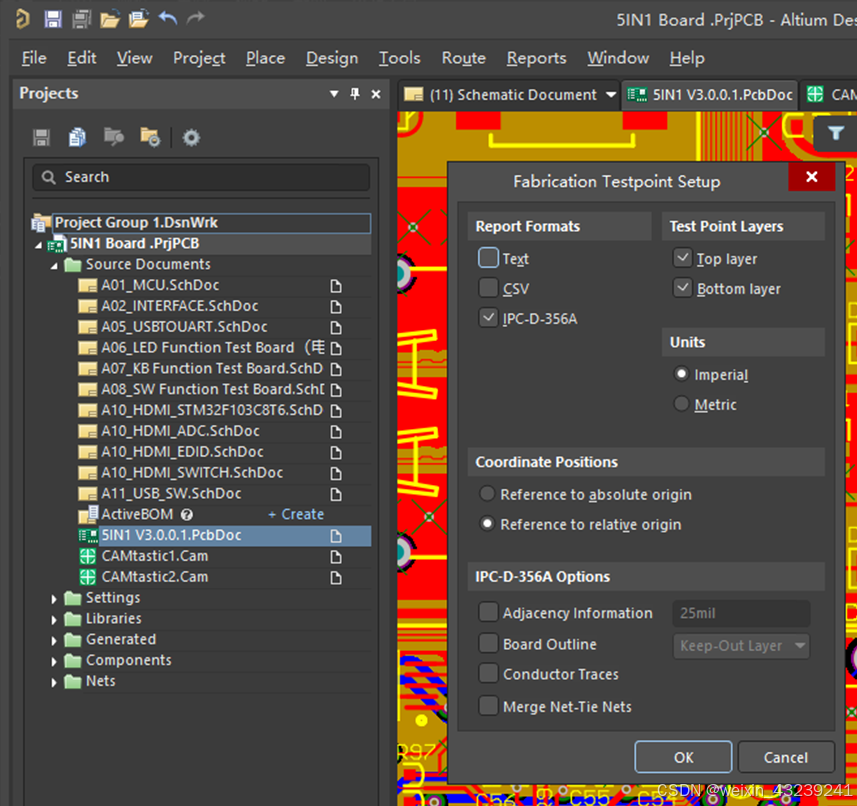Image resolution: width=857 pixels, height=806 pixels.
Task: Click the document status icon beside A05_USBTOUART.SchDoc
Action: point(336,327)
